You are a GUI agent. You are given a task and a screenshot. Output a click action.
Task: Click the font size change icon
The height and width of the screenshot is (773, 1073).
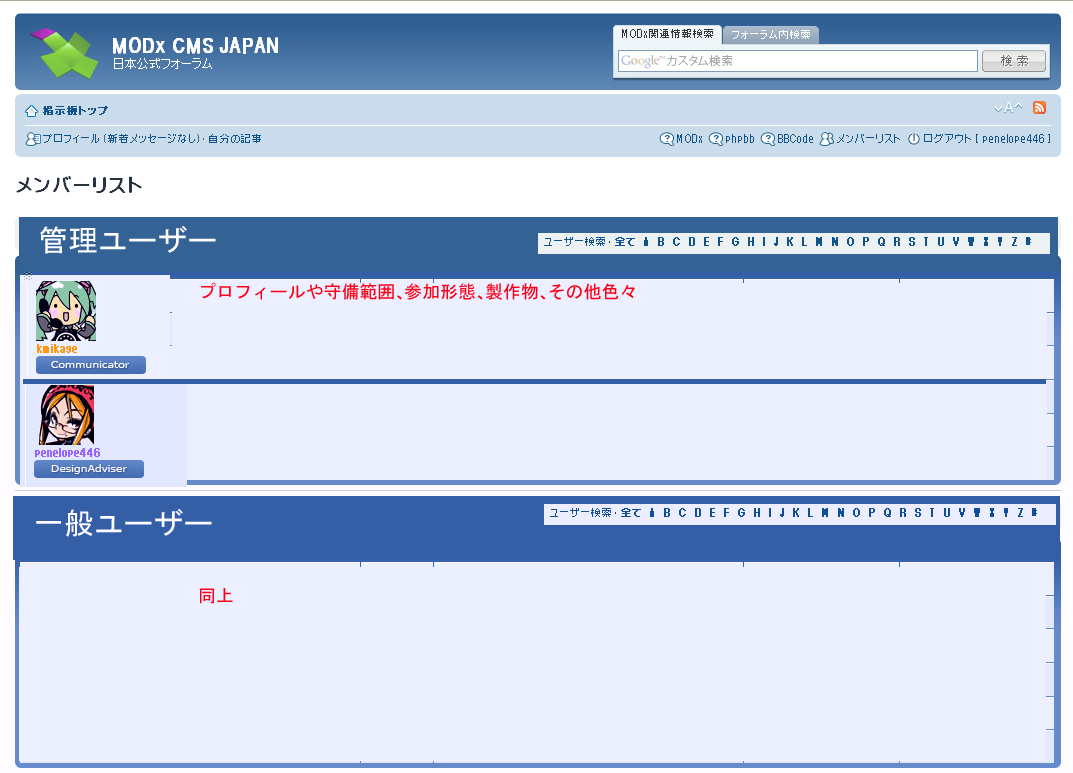tap(1007, 108)
